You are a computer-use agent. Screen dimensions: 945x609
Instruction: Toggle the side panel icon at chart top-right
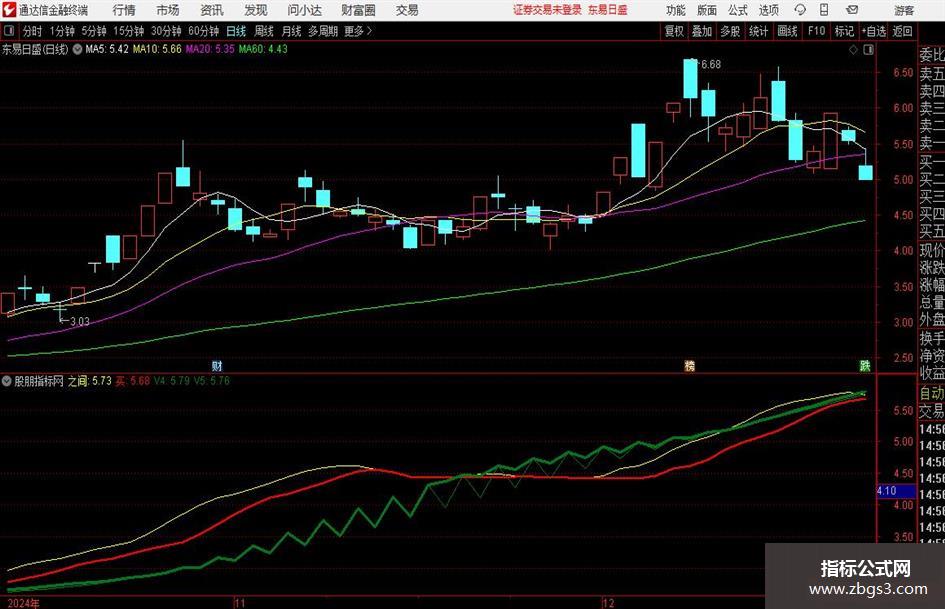click(x=868, y=50)
